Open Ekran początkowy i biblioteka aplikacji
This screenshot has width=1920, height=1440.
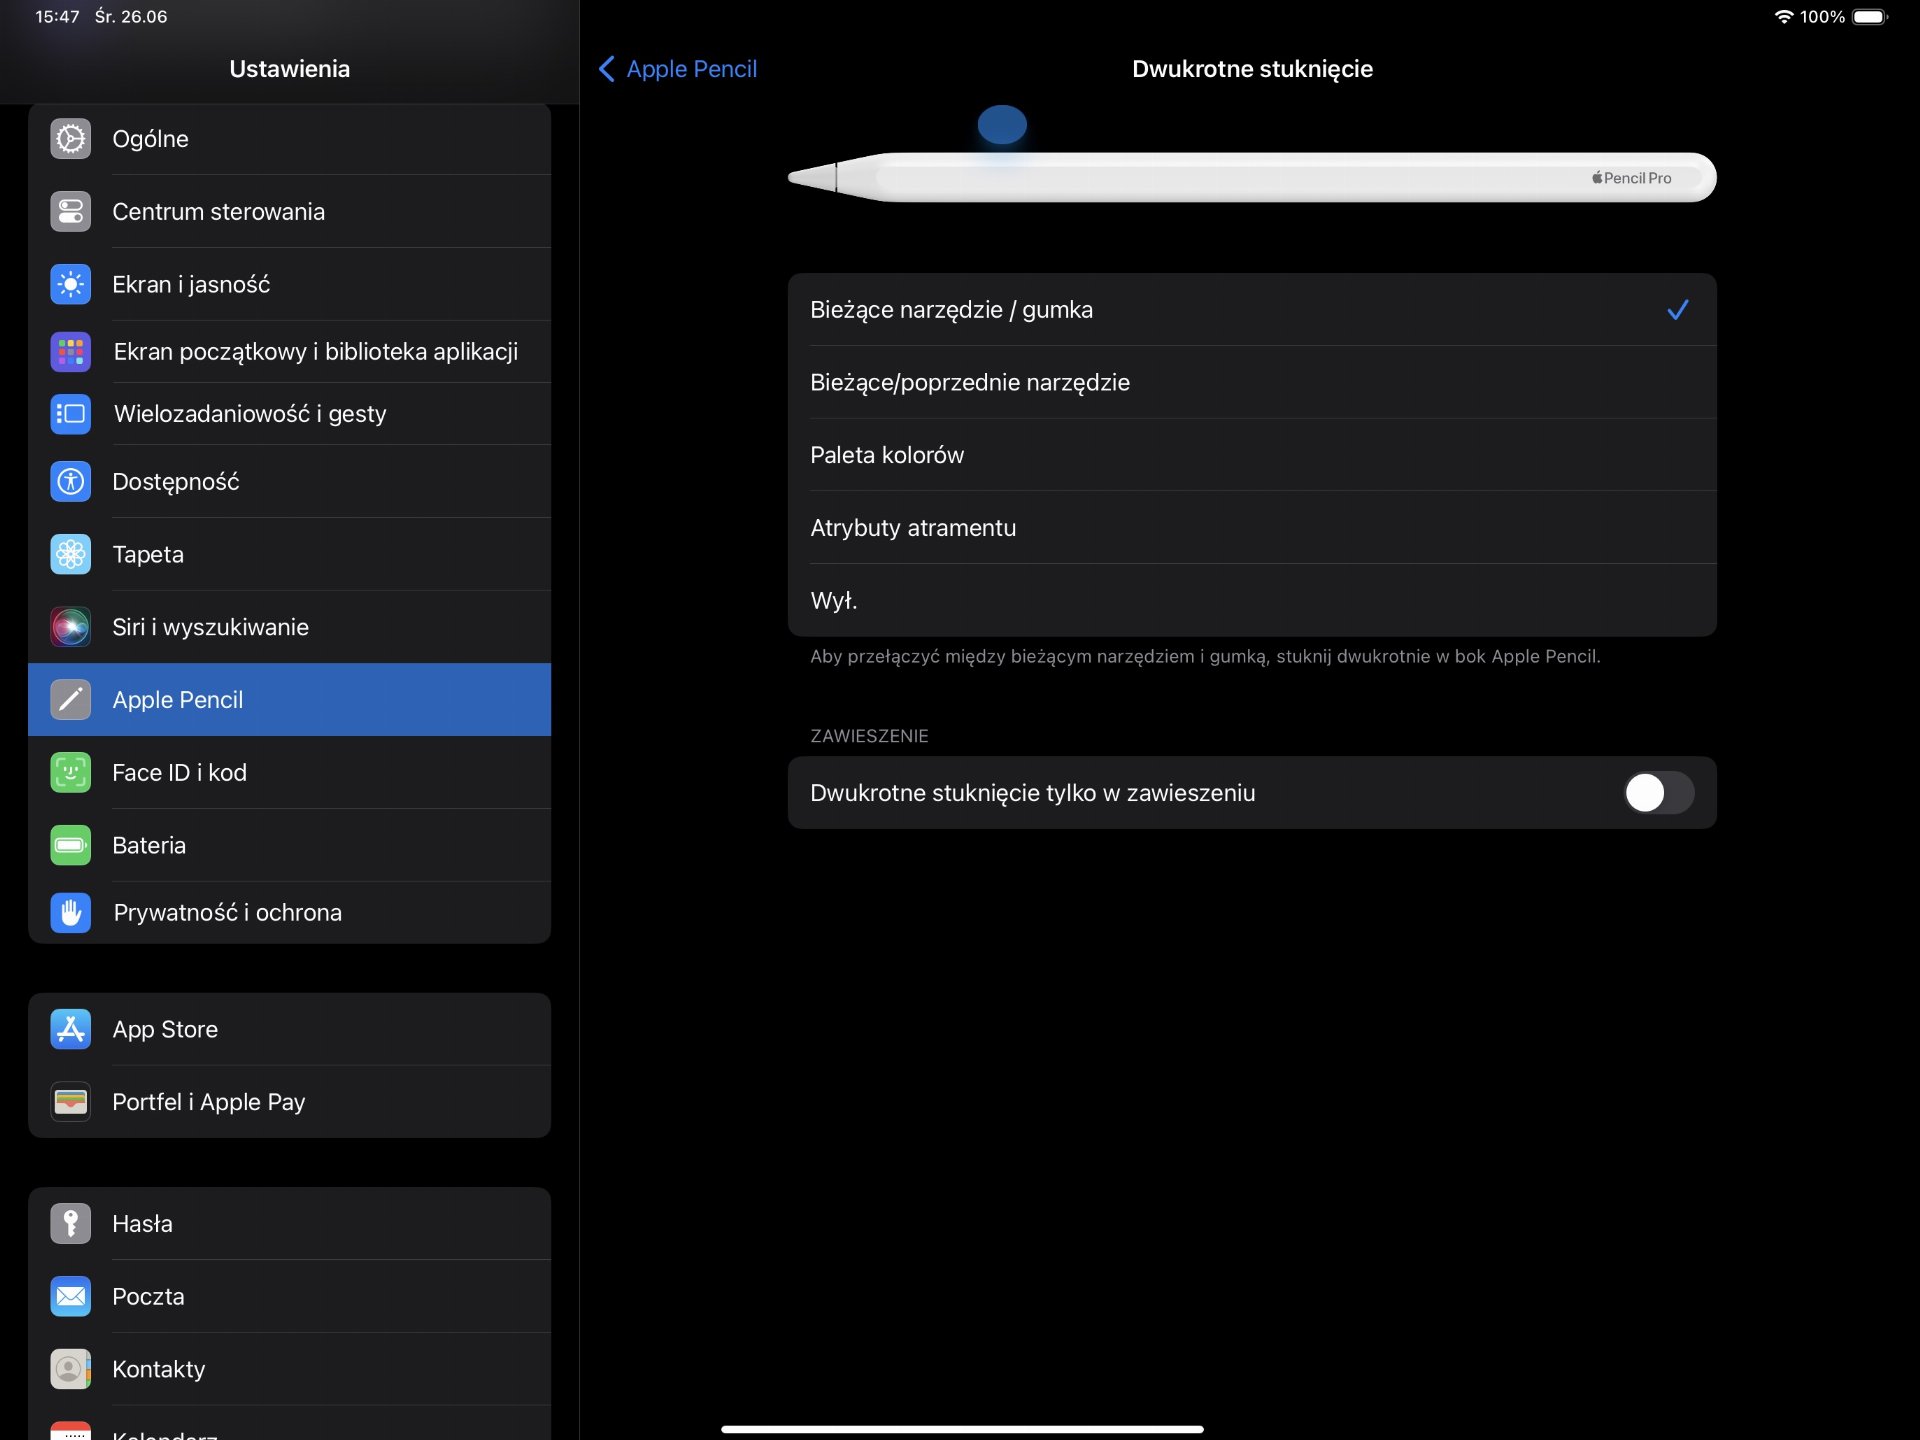point(290,351)
